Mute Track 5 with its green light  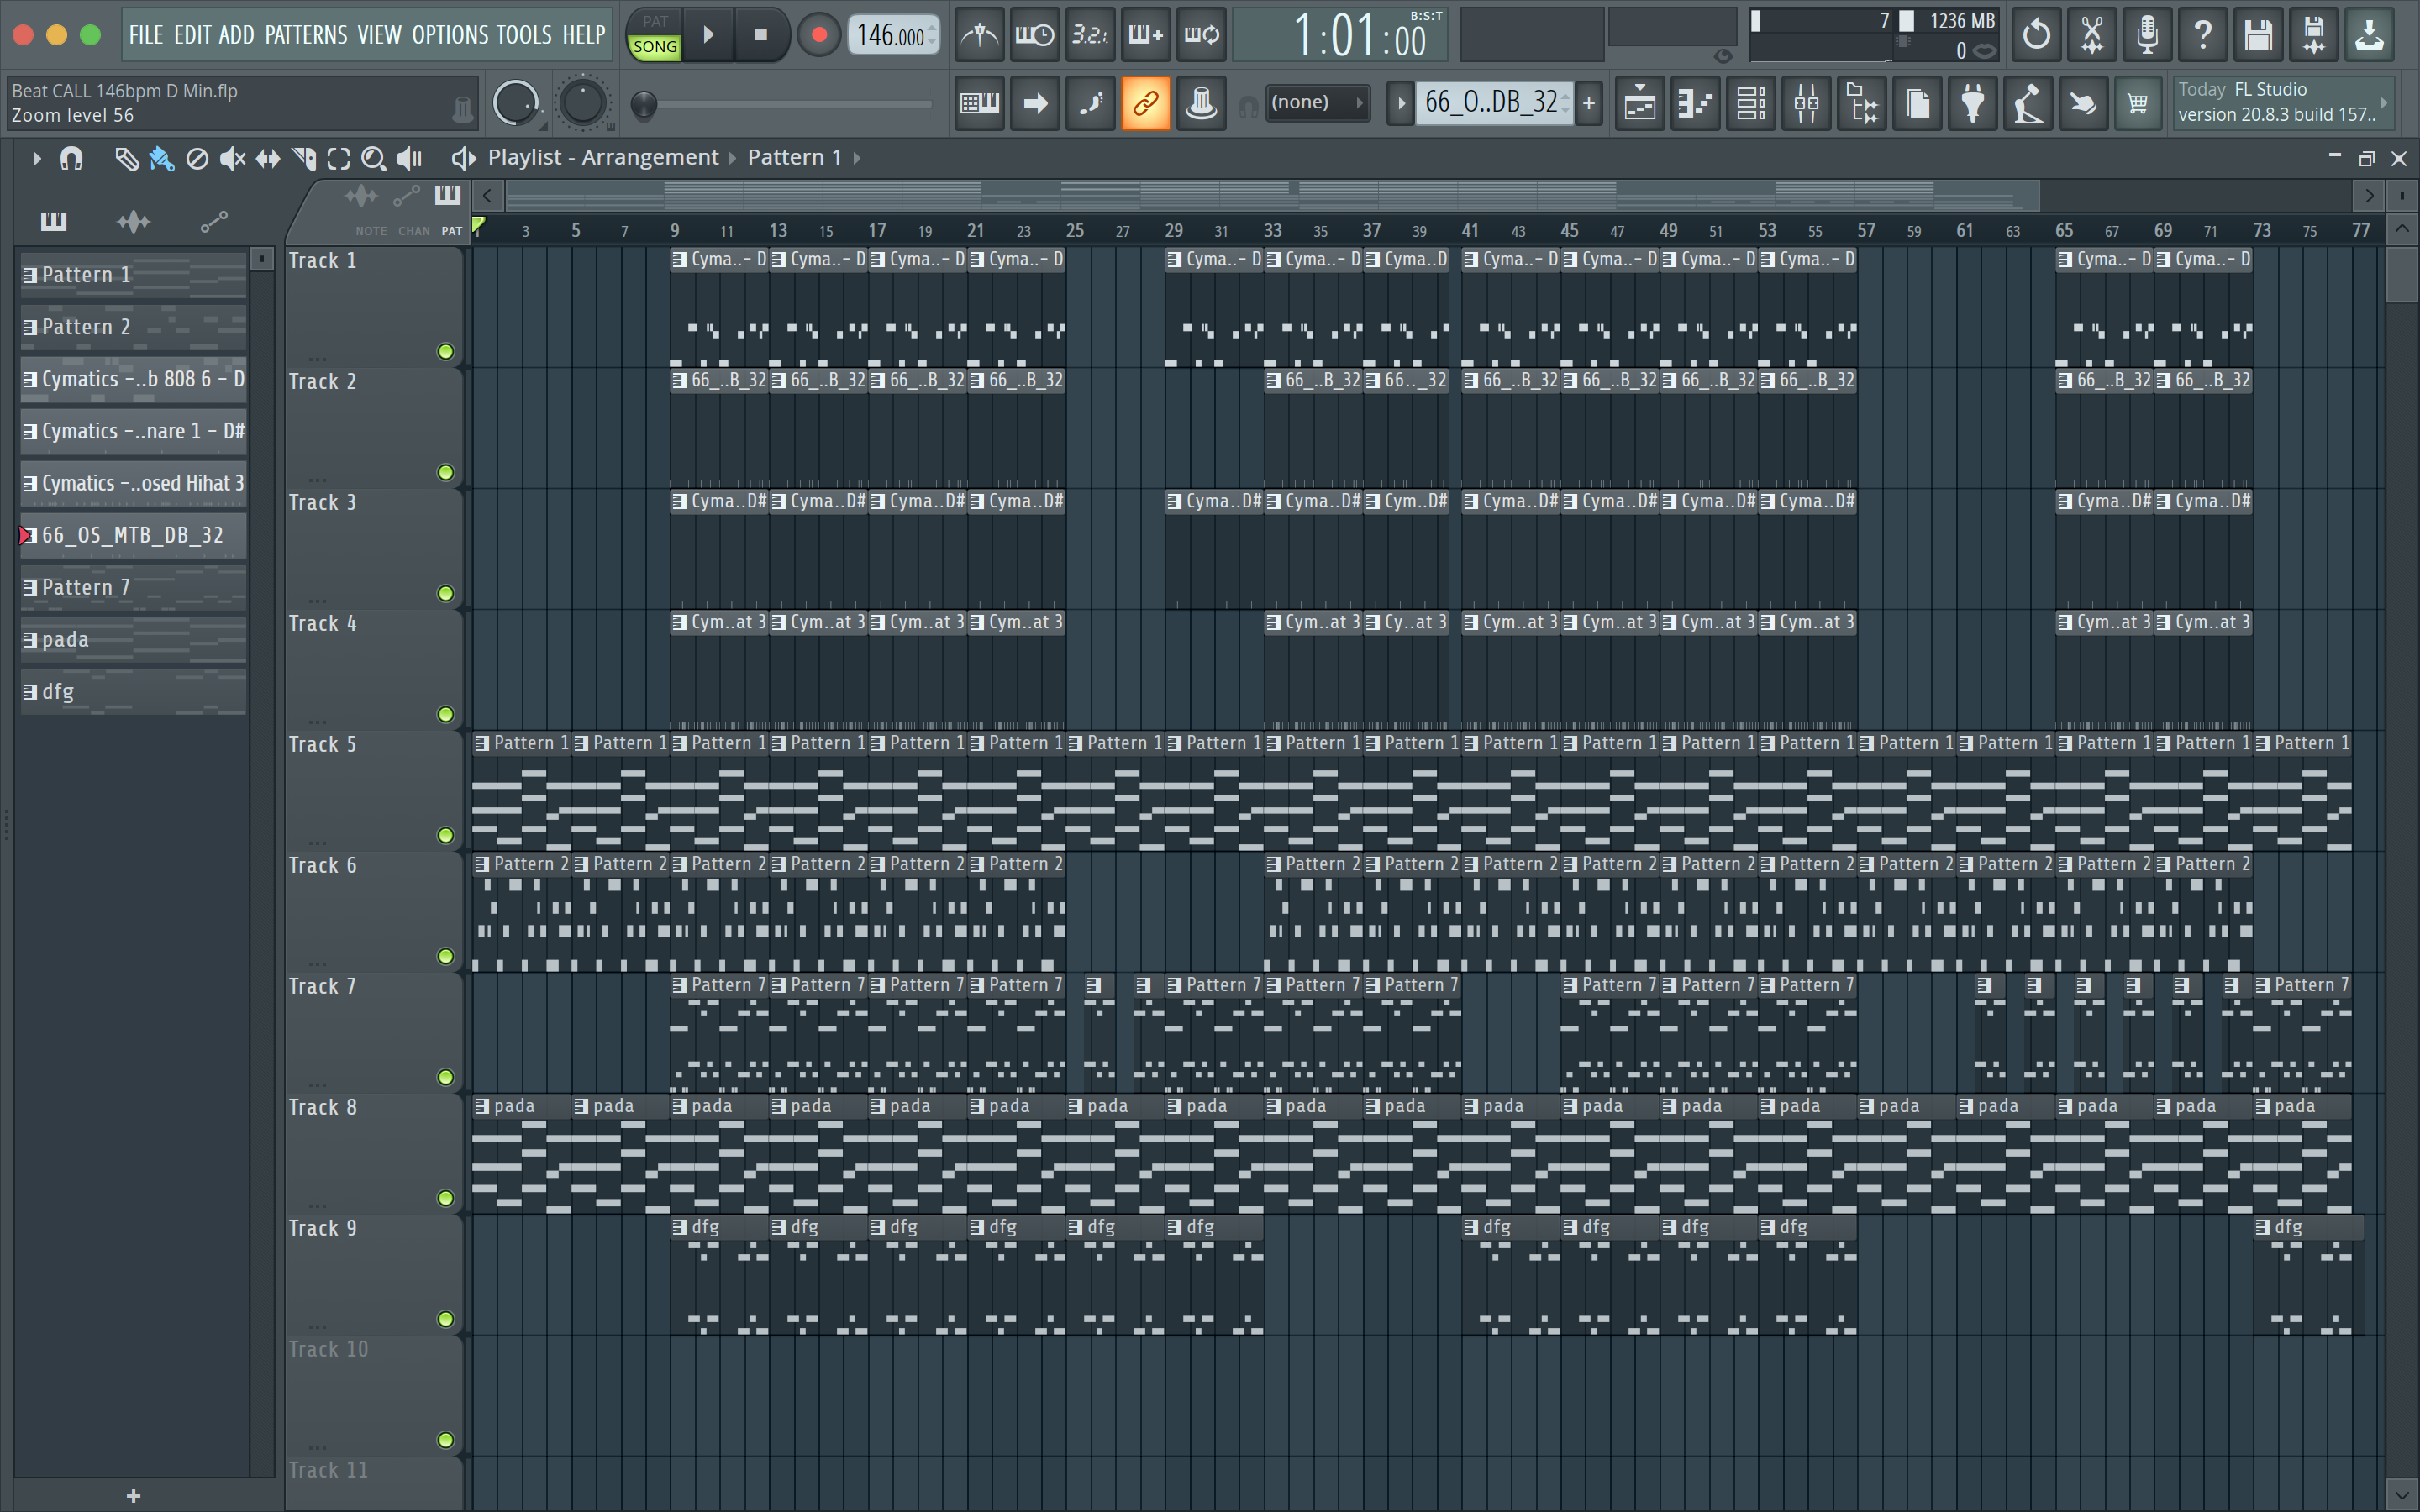tap(445, 835)
